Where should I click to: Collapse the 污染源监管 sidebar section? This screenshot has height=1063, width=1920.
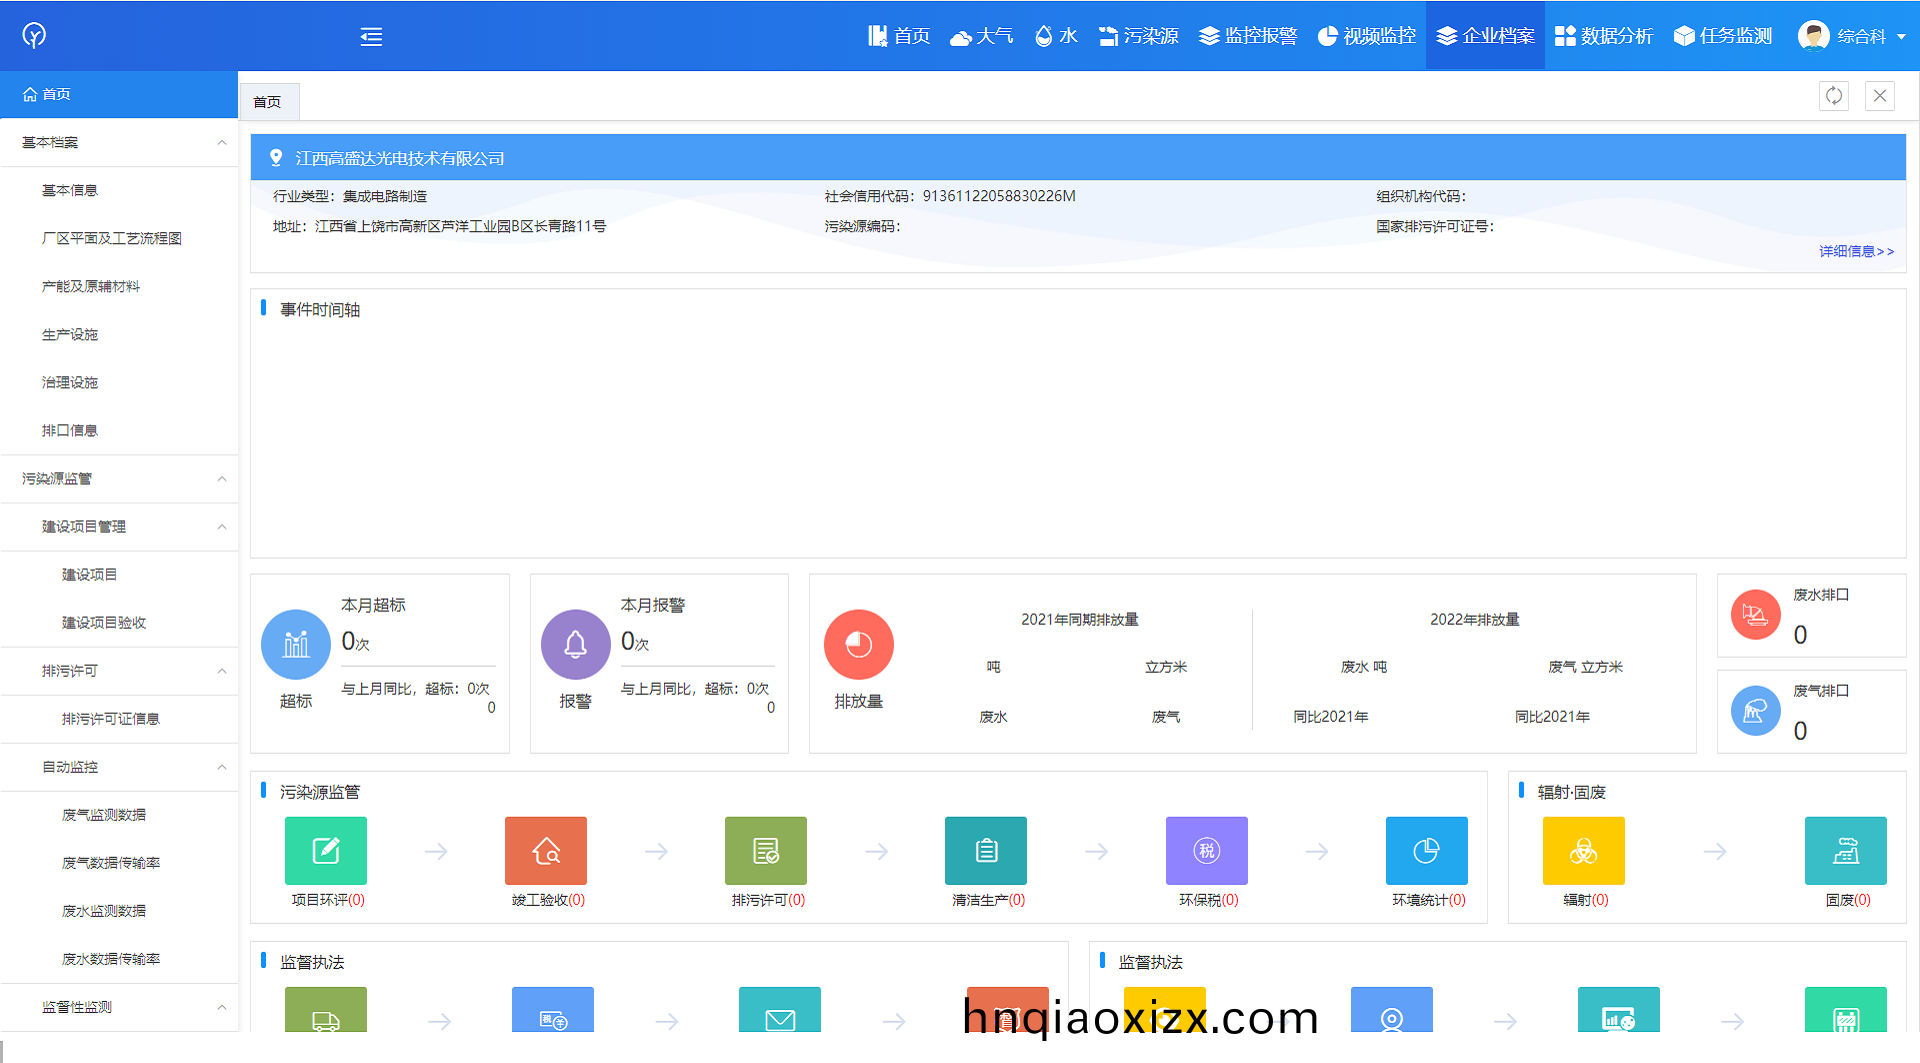point(221,479)
